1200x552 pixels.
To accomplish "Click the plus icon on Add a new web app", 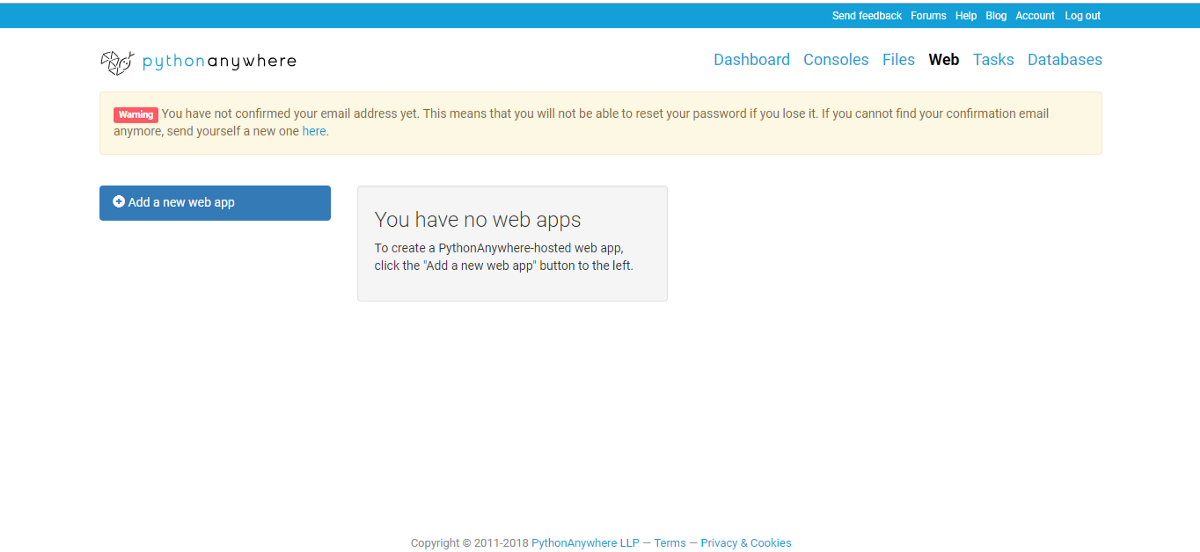I will tap(119, 201).
